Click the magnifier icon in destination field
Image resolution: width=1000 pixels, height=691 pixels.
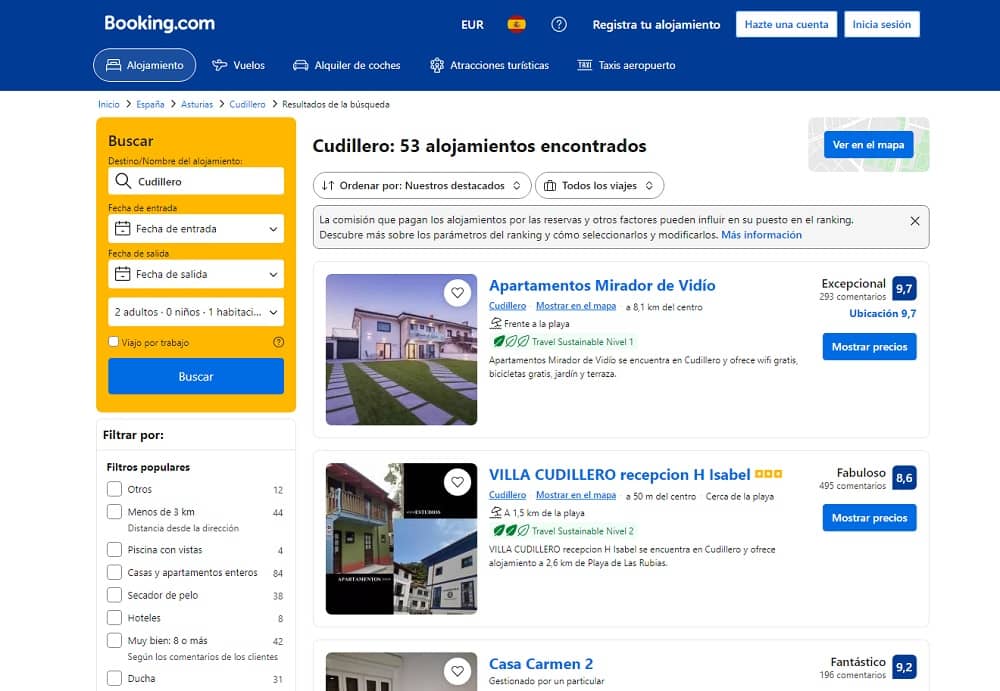point(123,181)
